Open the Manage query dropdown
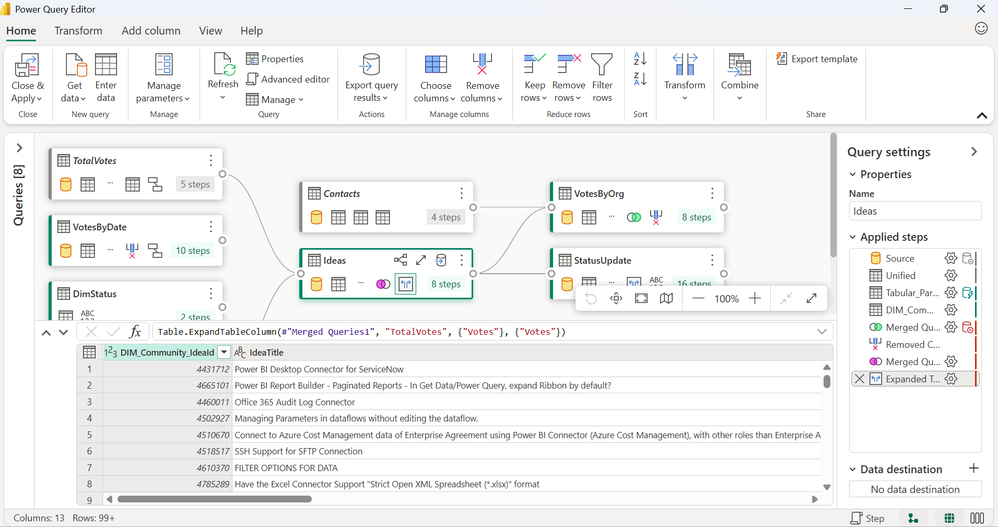The image size is (998, 527). coord(275,99)
